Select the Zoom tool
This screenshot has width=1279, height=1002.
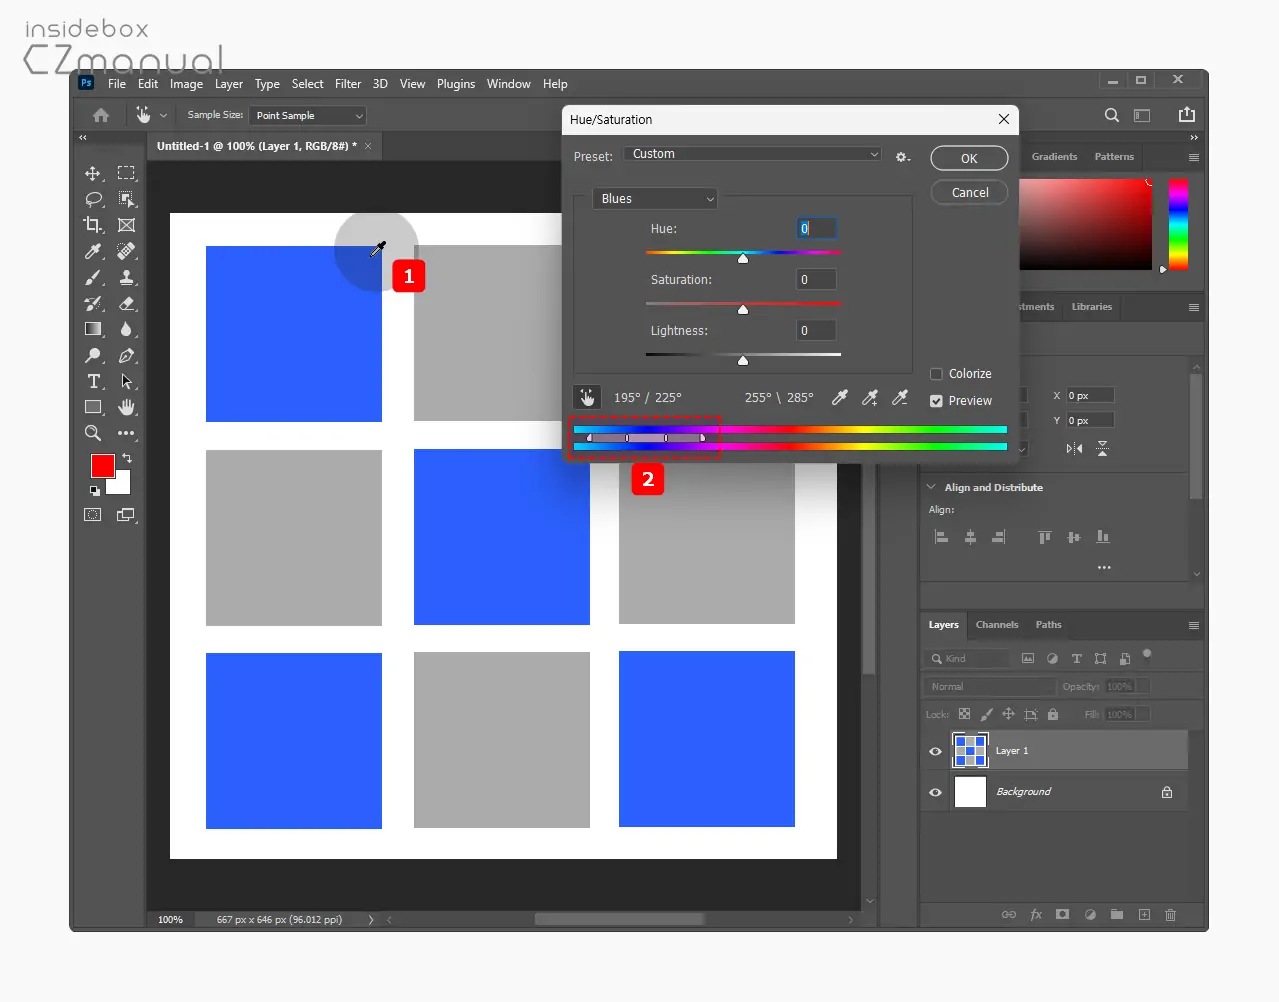coord(93,433)
